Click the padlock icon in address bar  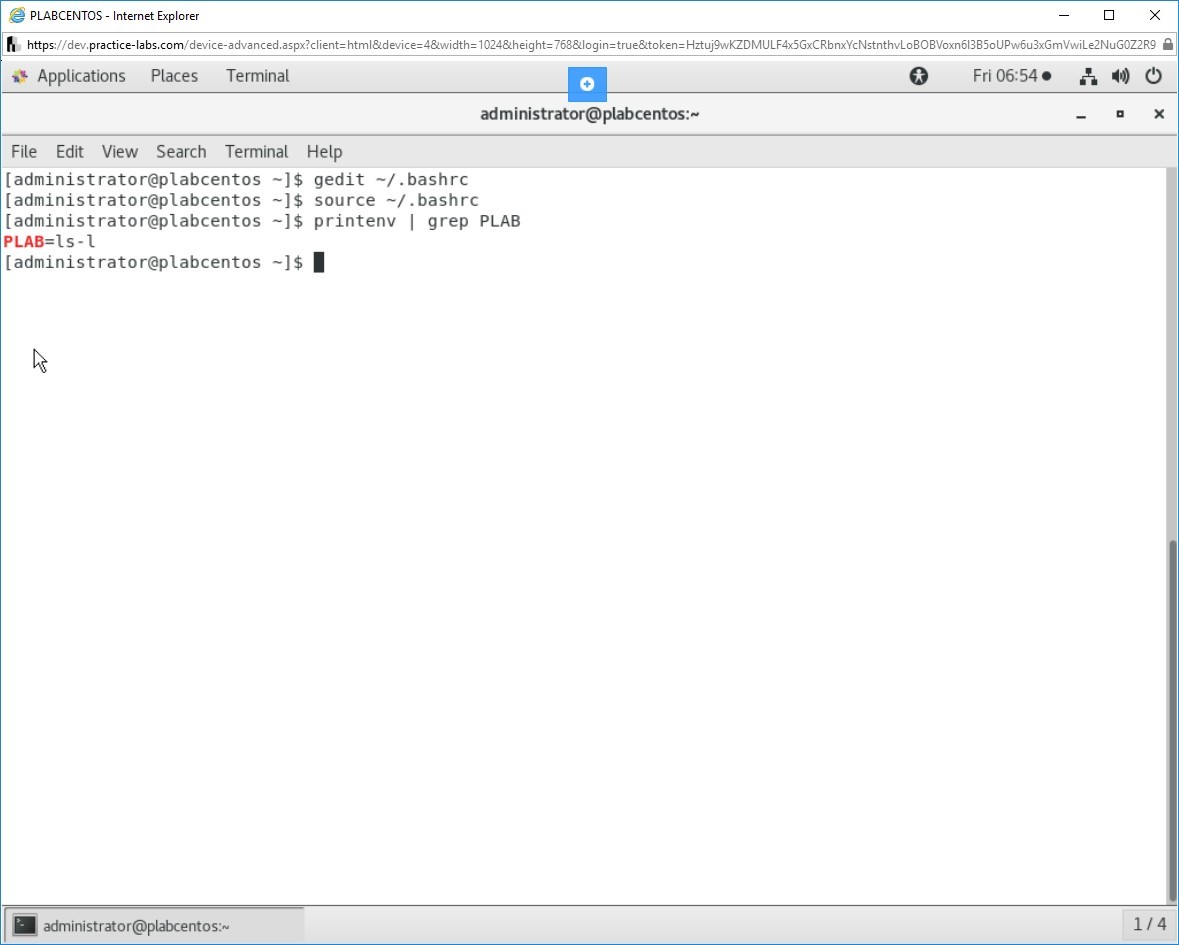point(1167,45)
